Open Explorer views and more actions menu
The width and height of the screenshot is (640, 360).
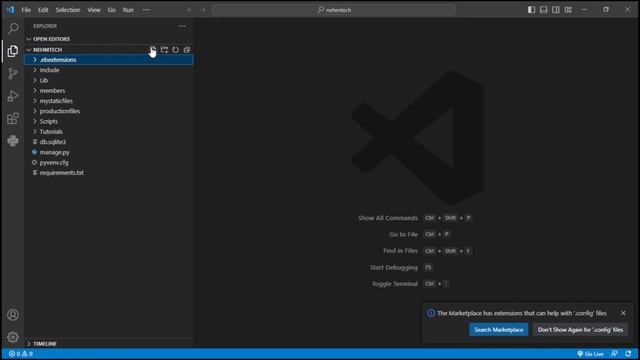(x=182, y=26)
